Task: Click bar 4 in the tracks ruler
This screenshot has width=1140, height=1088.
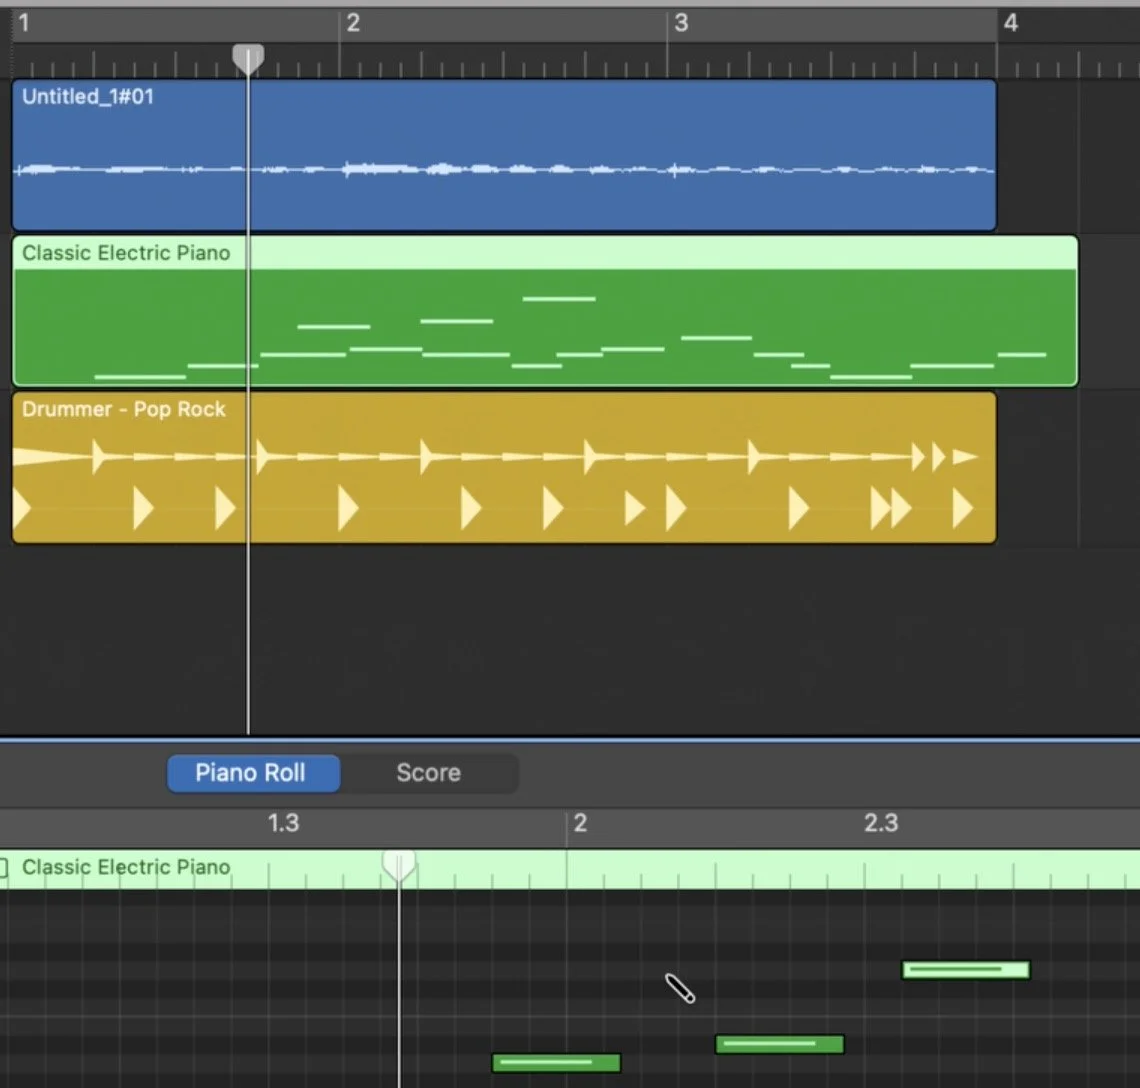Action: tap(1011, 23)
